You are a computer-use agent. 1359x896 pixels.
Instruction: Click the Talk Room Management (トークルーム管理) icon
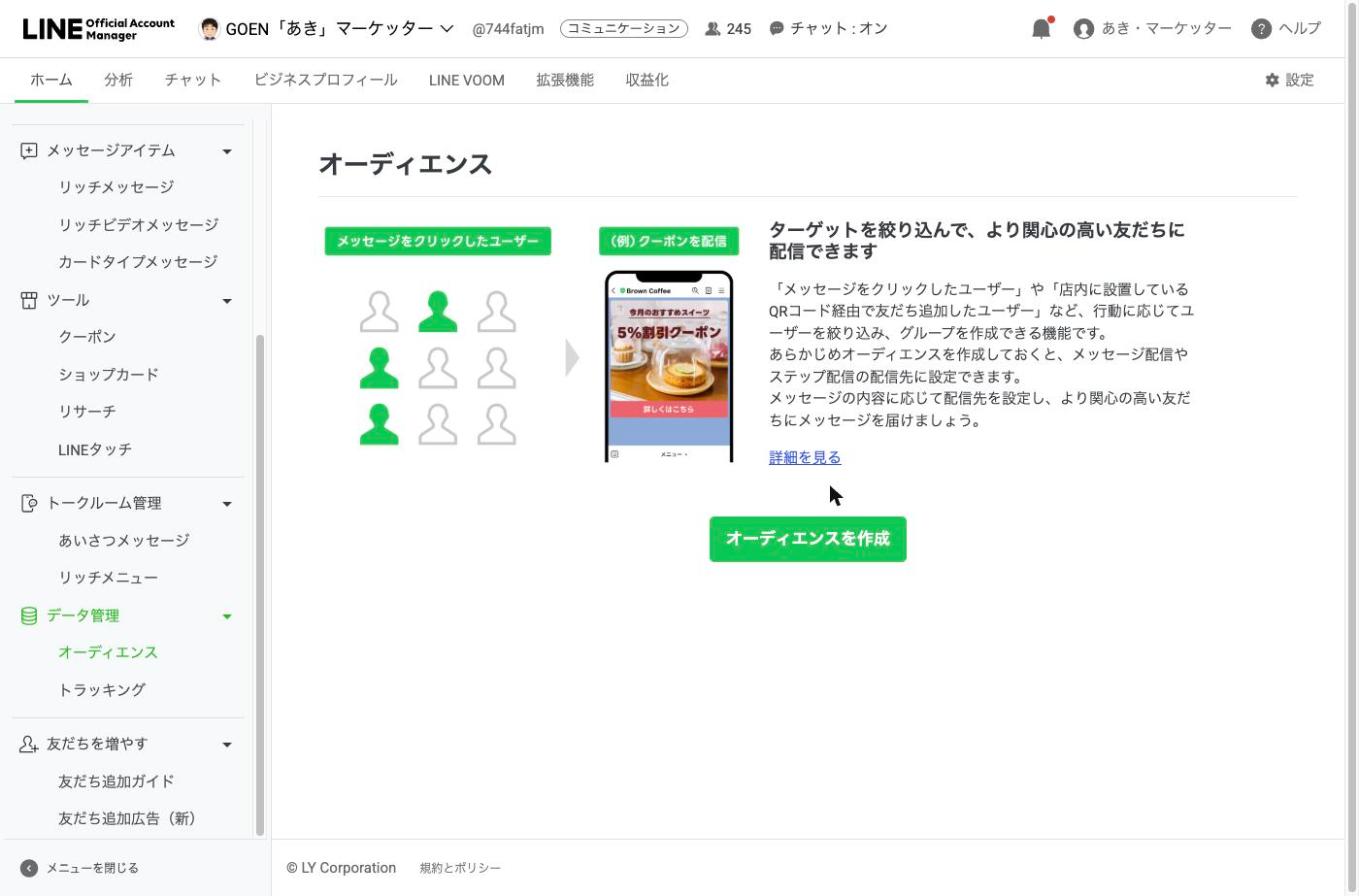point(29,503)
